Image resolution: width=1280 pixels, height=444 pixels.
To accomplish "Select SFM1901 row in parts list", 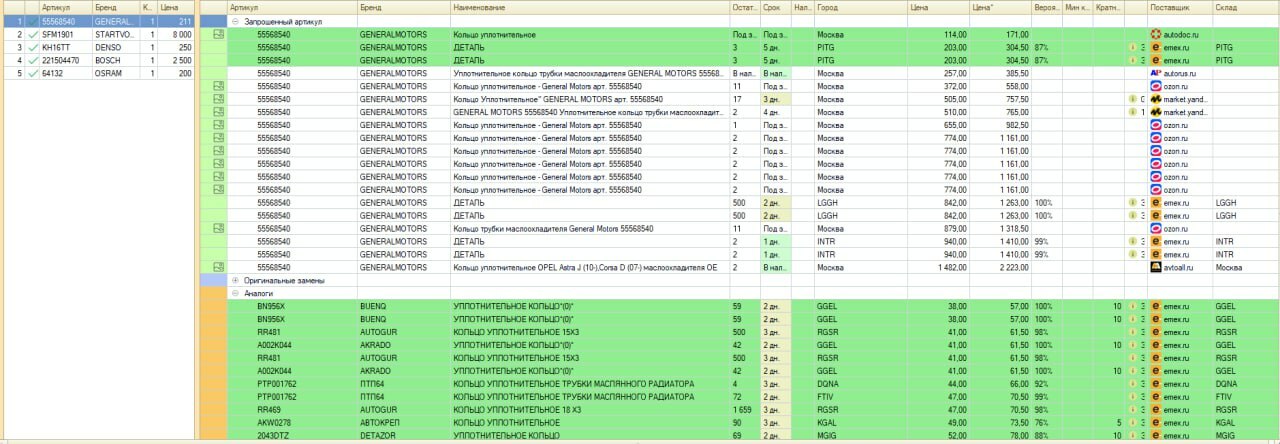I will (x=97, y=34).
